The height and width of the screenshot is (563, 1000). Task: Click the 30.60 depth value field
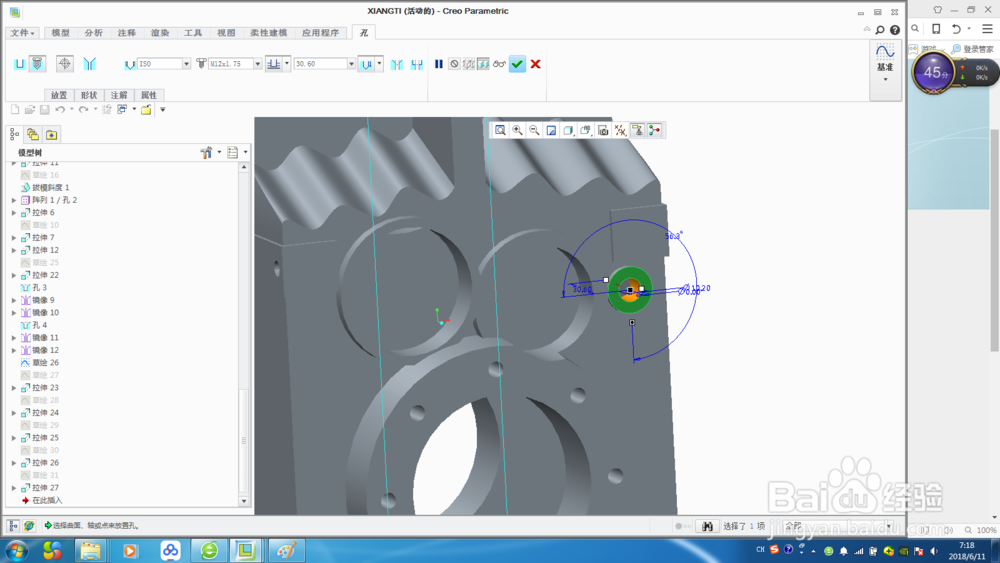pos(320,64)
